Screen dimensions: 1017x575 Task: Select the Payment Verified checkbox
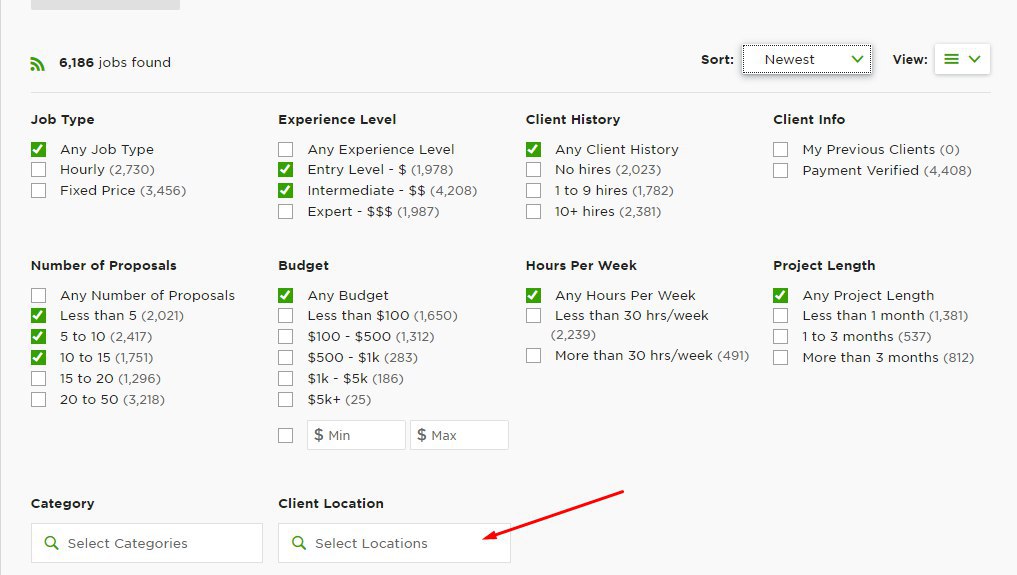tap(780, 170)
